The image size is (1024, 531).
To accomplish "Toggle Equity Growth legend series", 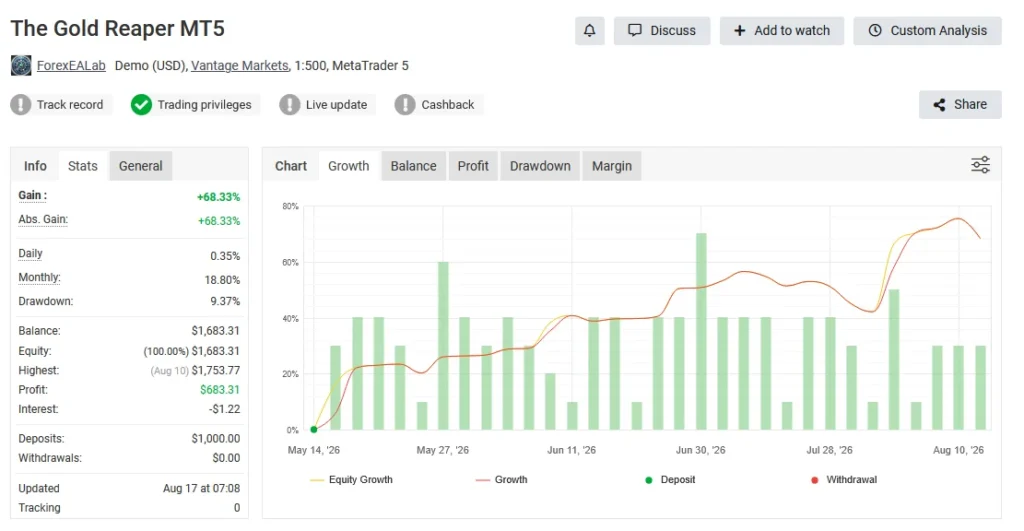I will (x=351, y=479).
